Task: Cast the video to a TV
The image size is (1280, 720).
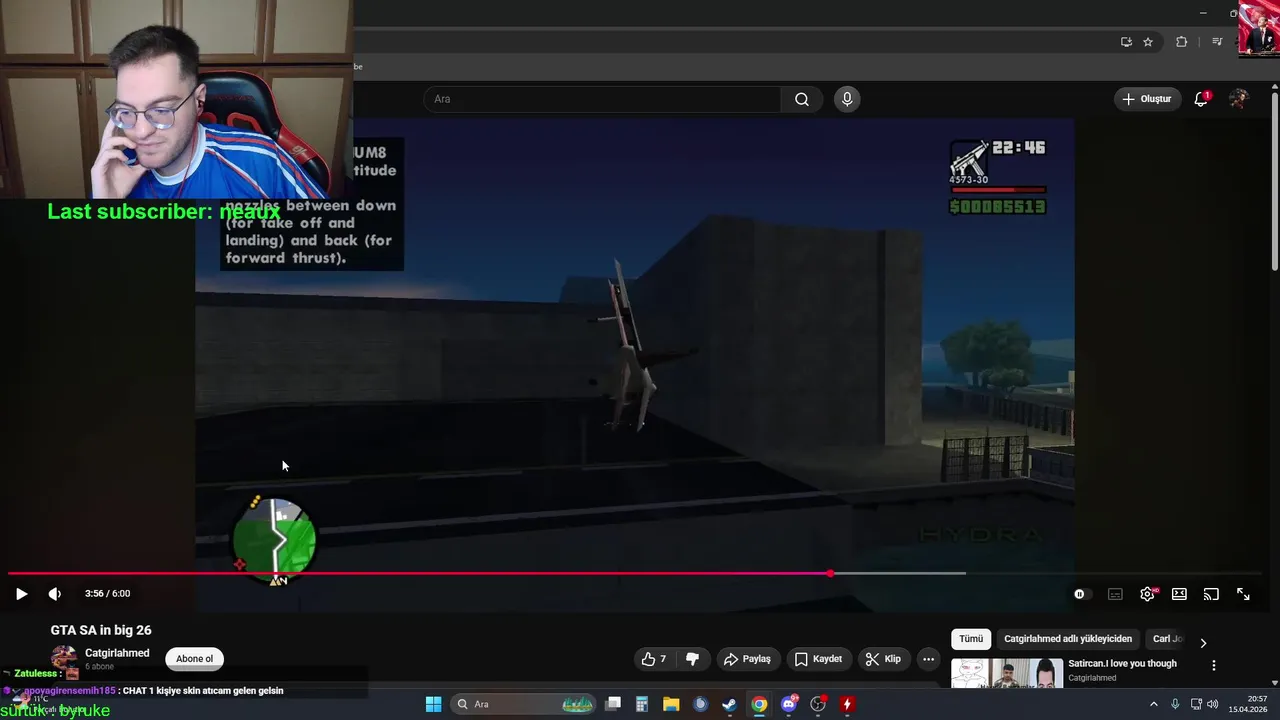Action: click(x=1211, y=594)
